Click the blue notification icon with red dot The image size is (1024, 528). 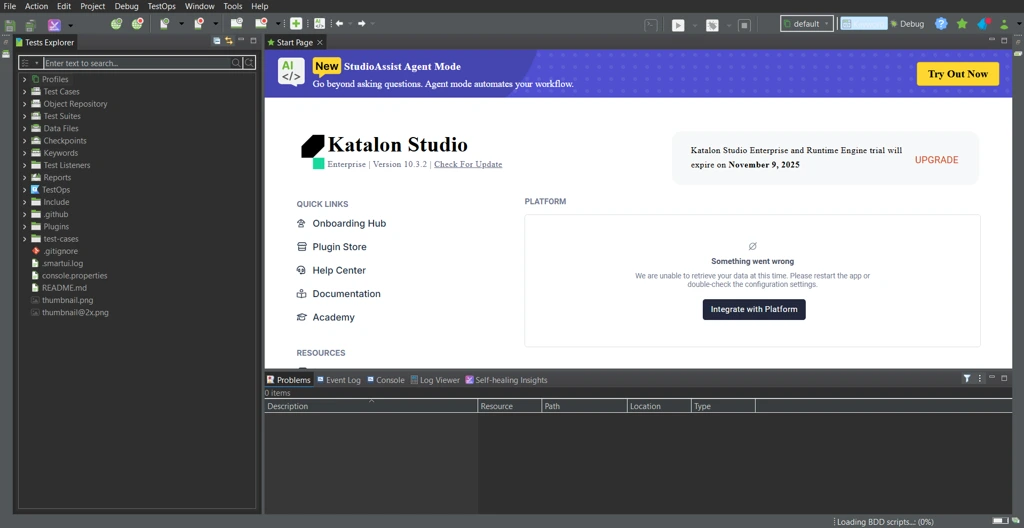pyautogui.click(x=984, y=24)
